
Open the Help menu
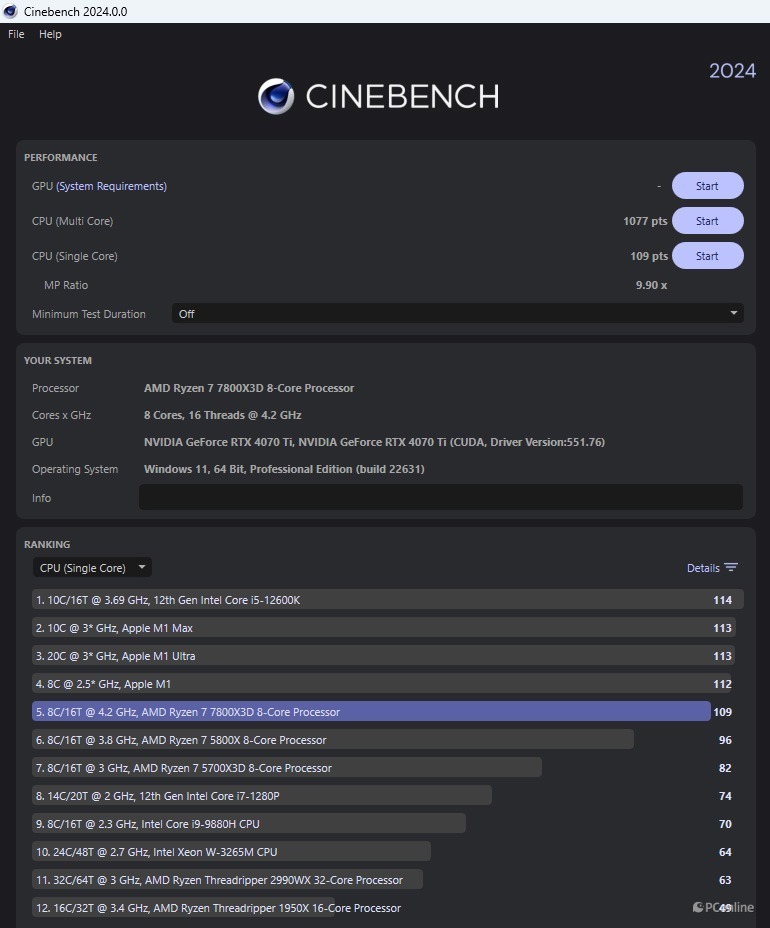pos(50,34)
